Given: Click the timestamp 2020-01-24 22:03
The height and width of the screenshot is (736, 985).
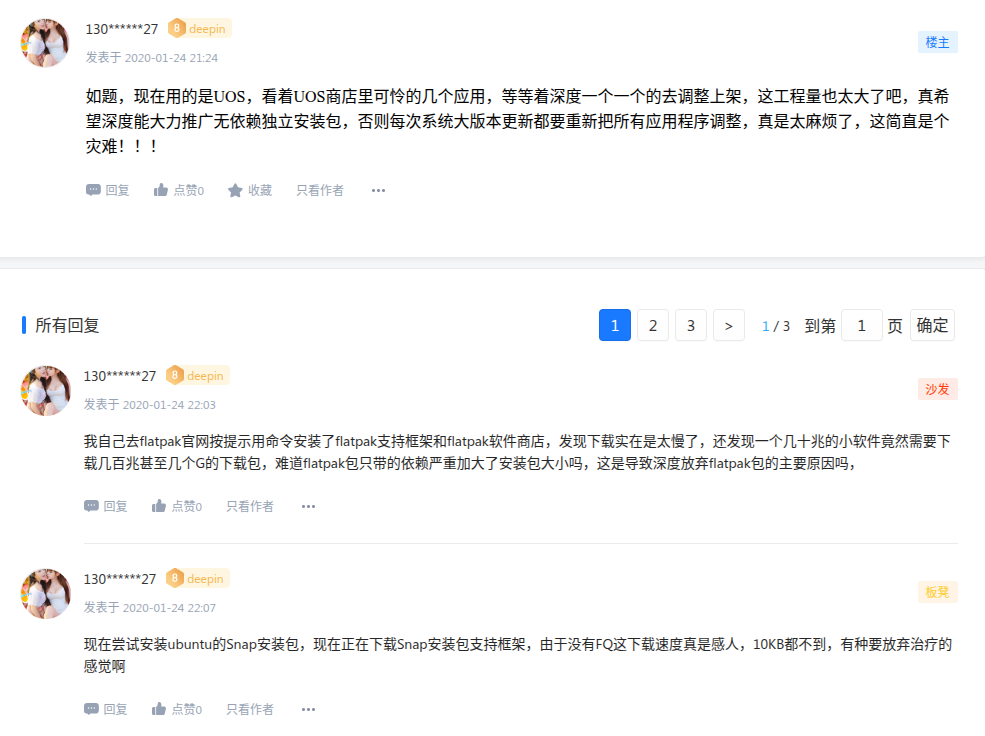Looking at the screenshot, I should [169, 405].
